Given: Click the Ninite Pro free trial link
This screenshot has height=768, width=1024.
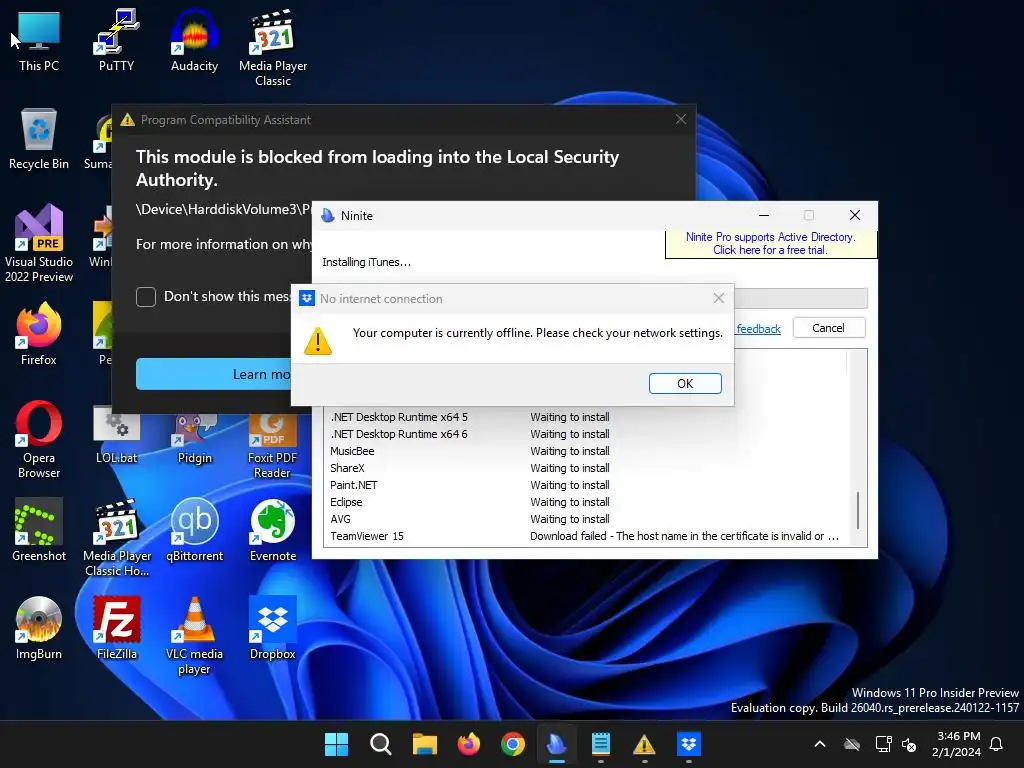Looking at the screenshot, I should (770, 244).
